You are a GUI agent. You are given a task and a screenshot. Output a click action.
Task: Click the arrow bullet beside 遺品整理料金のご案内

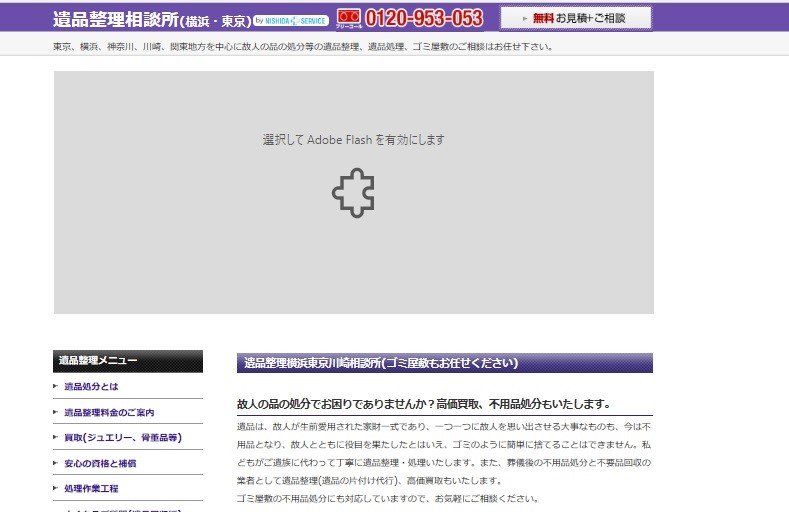tap(56, 412)
